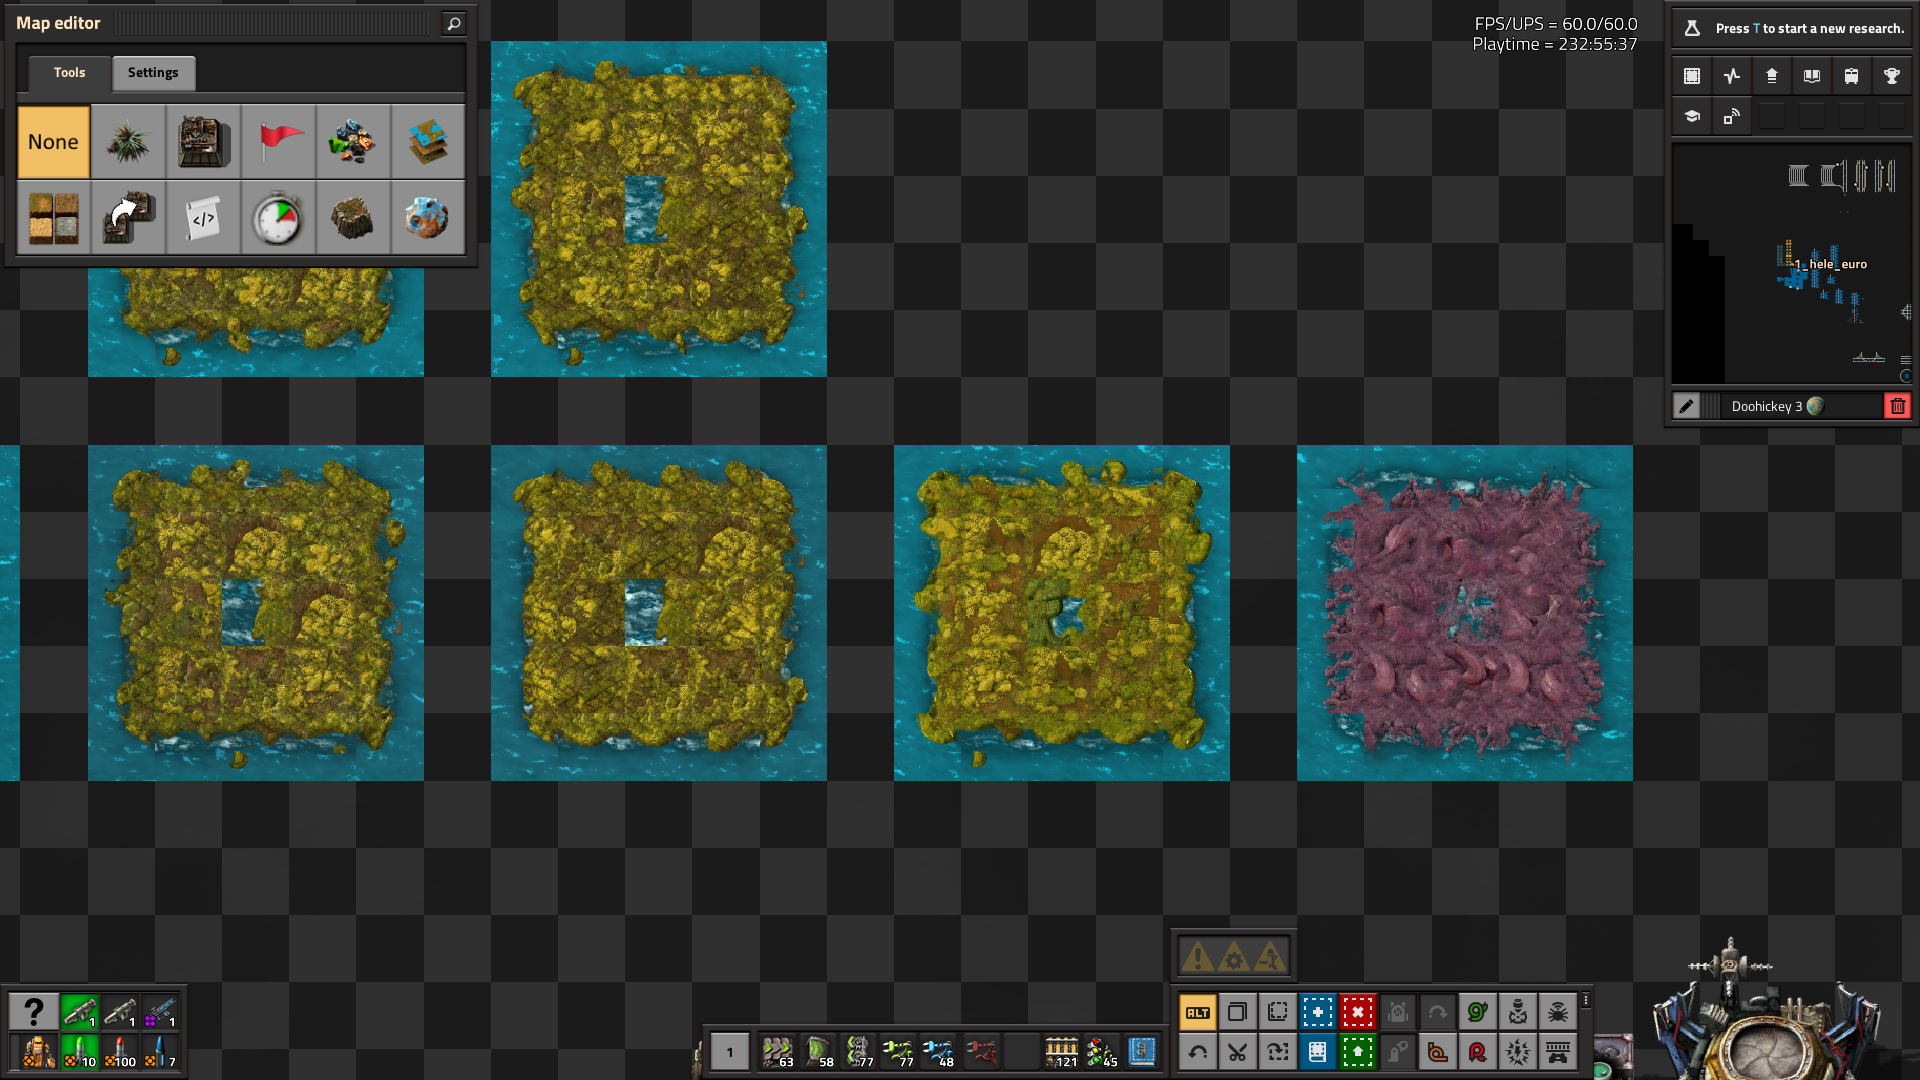Select quickbar item with count 121
Screen dimensions: 1920x1080
tap(1062, 1052)
